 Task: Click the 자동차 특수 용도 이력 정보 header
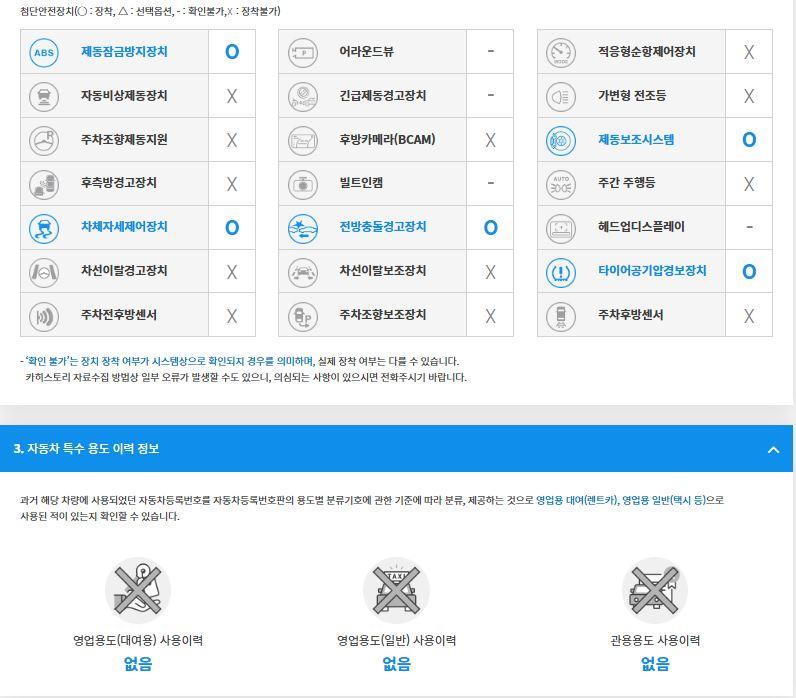86,449
